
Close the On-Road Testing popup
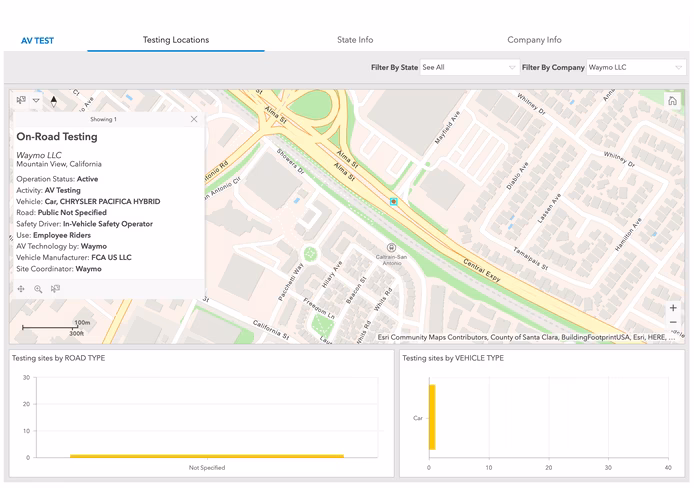[x=194, y=119]
